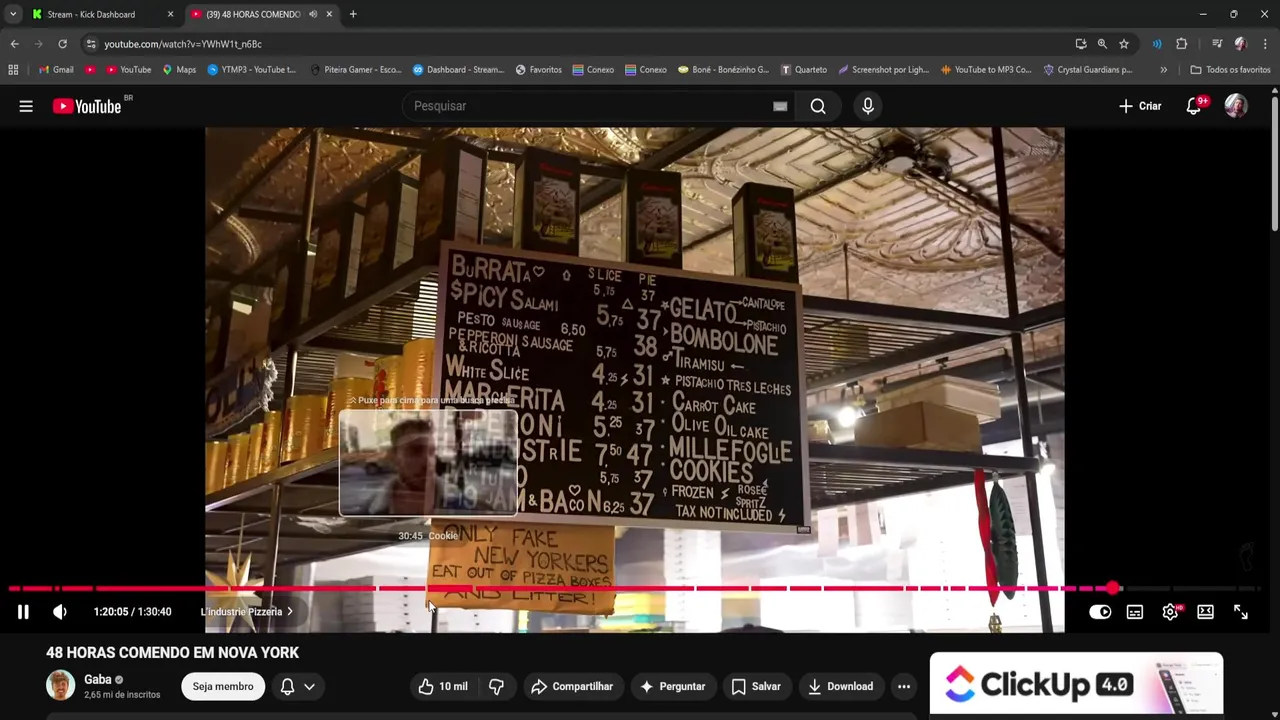Open zoom indicator in address bar
Screen dimensions: 1280x720
coord(1102,44)
